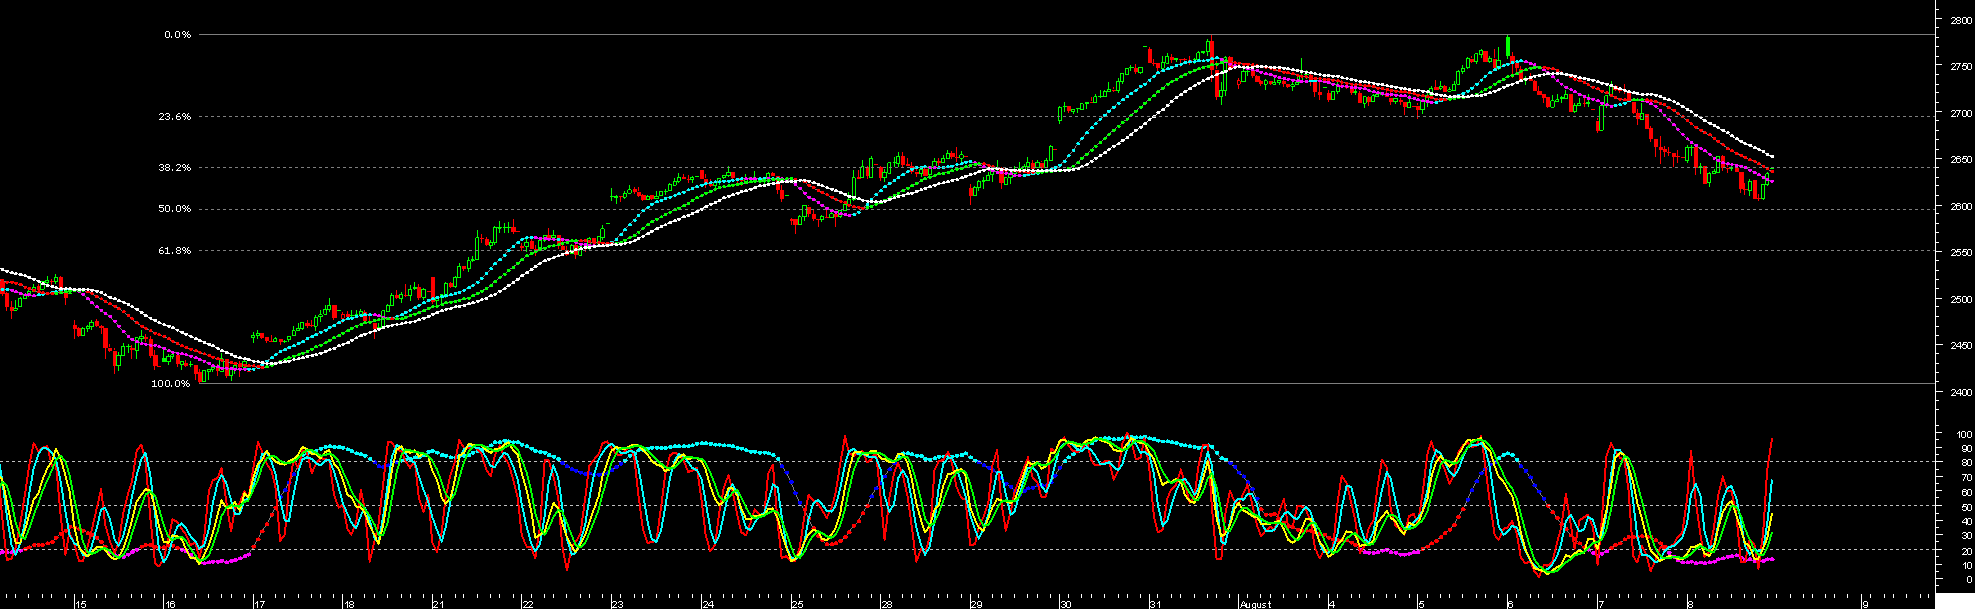Screen dimensions: 1975x609
Task: Click the date axis label 22
Action: [x=527, y=604]
